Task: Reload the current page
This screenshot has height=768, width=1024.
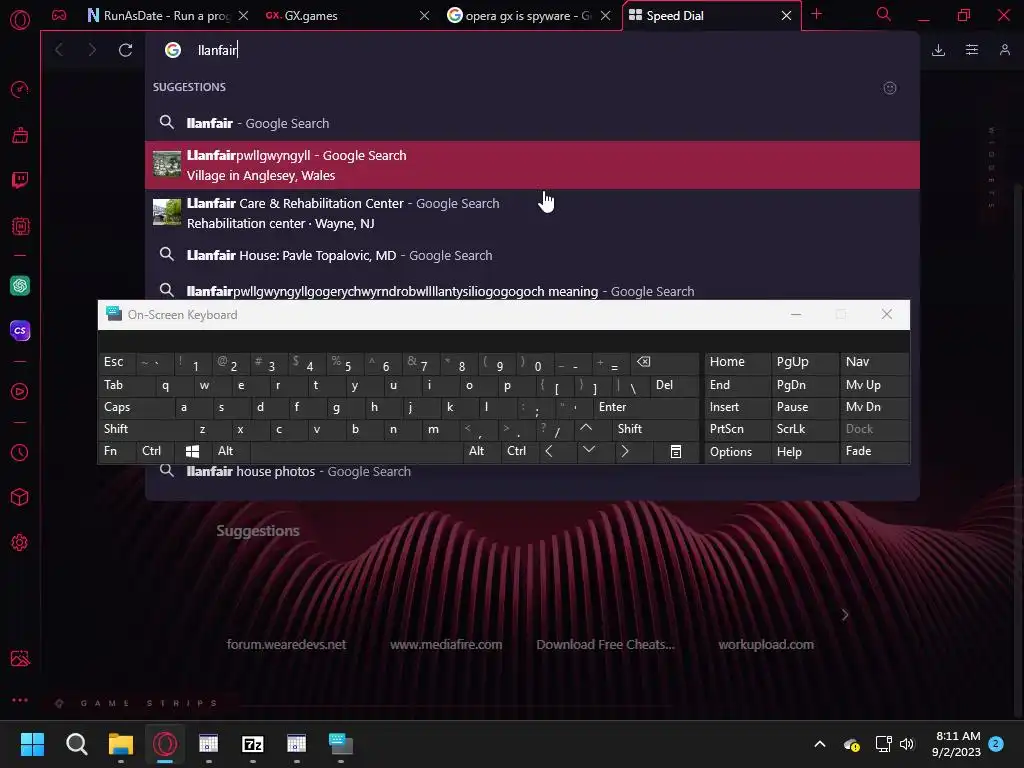Action: [x=125, y=50]
